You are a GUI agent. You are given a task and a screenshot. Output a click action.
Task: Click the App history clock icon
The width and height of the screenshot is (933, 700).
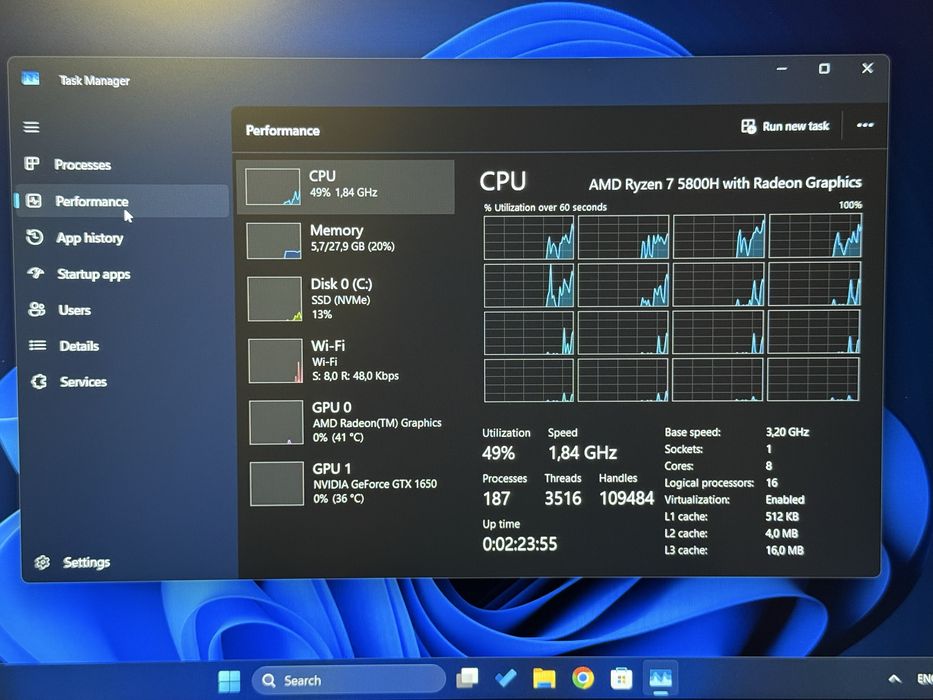(35, 238)
